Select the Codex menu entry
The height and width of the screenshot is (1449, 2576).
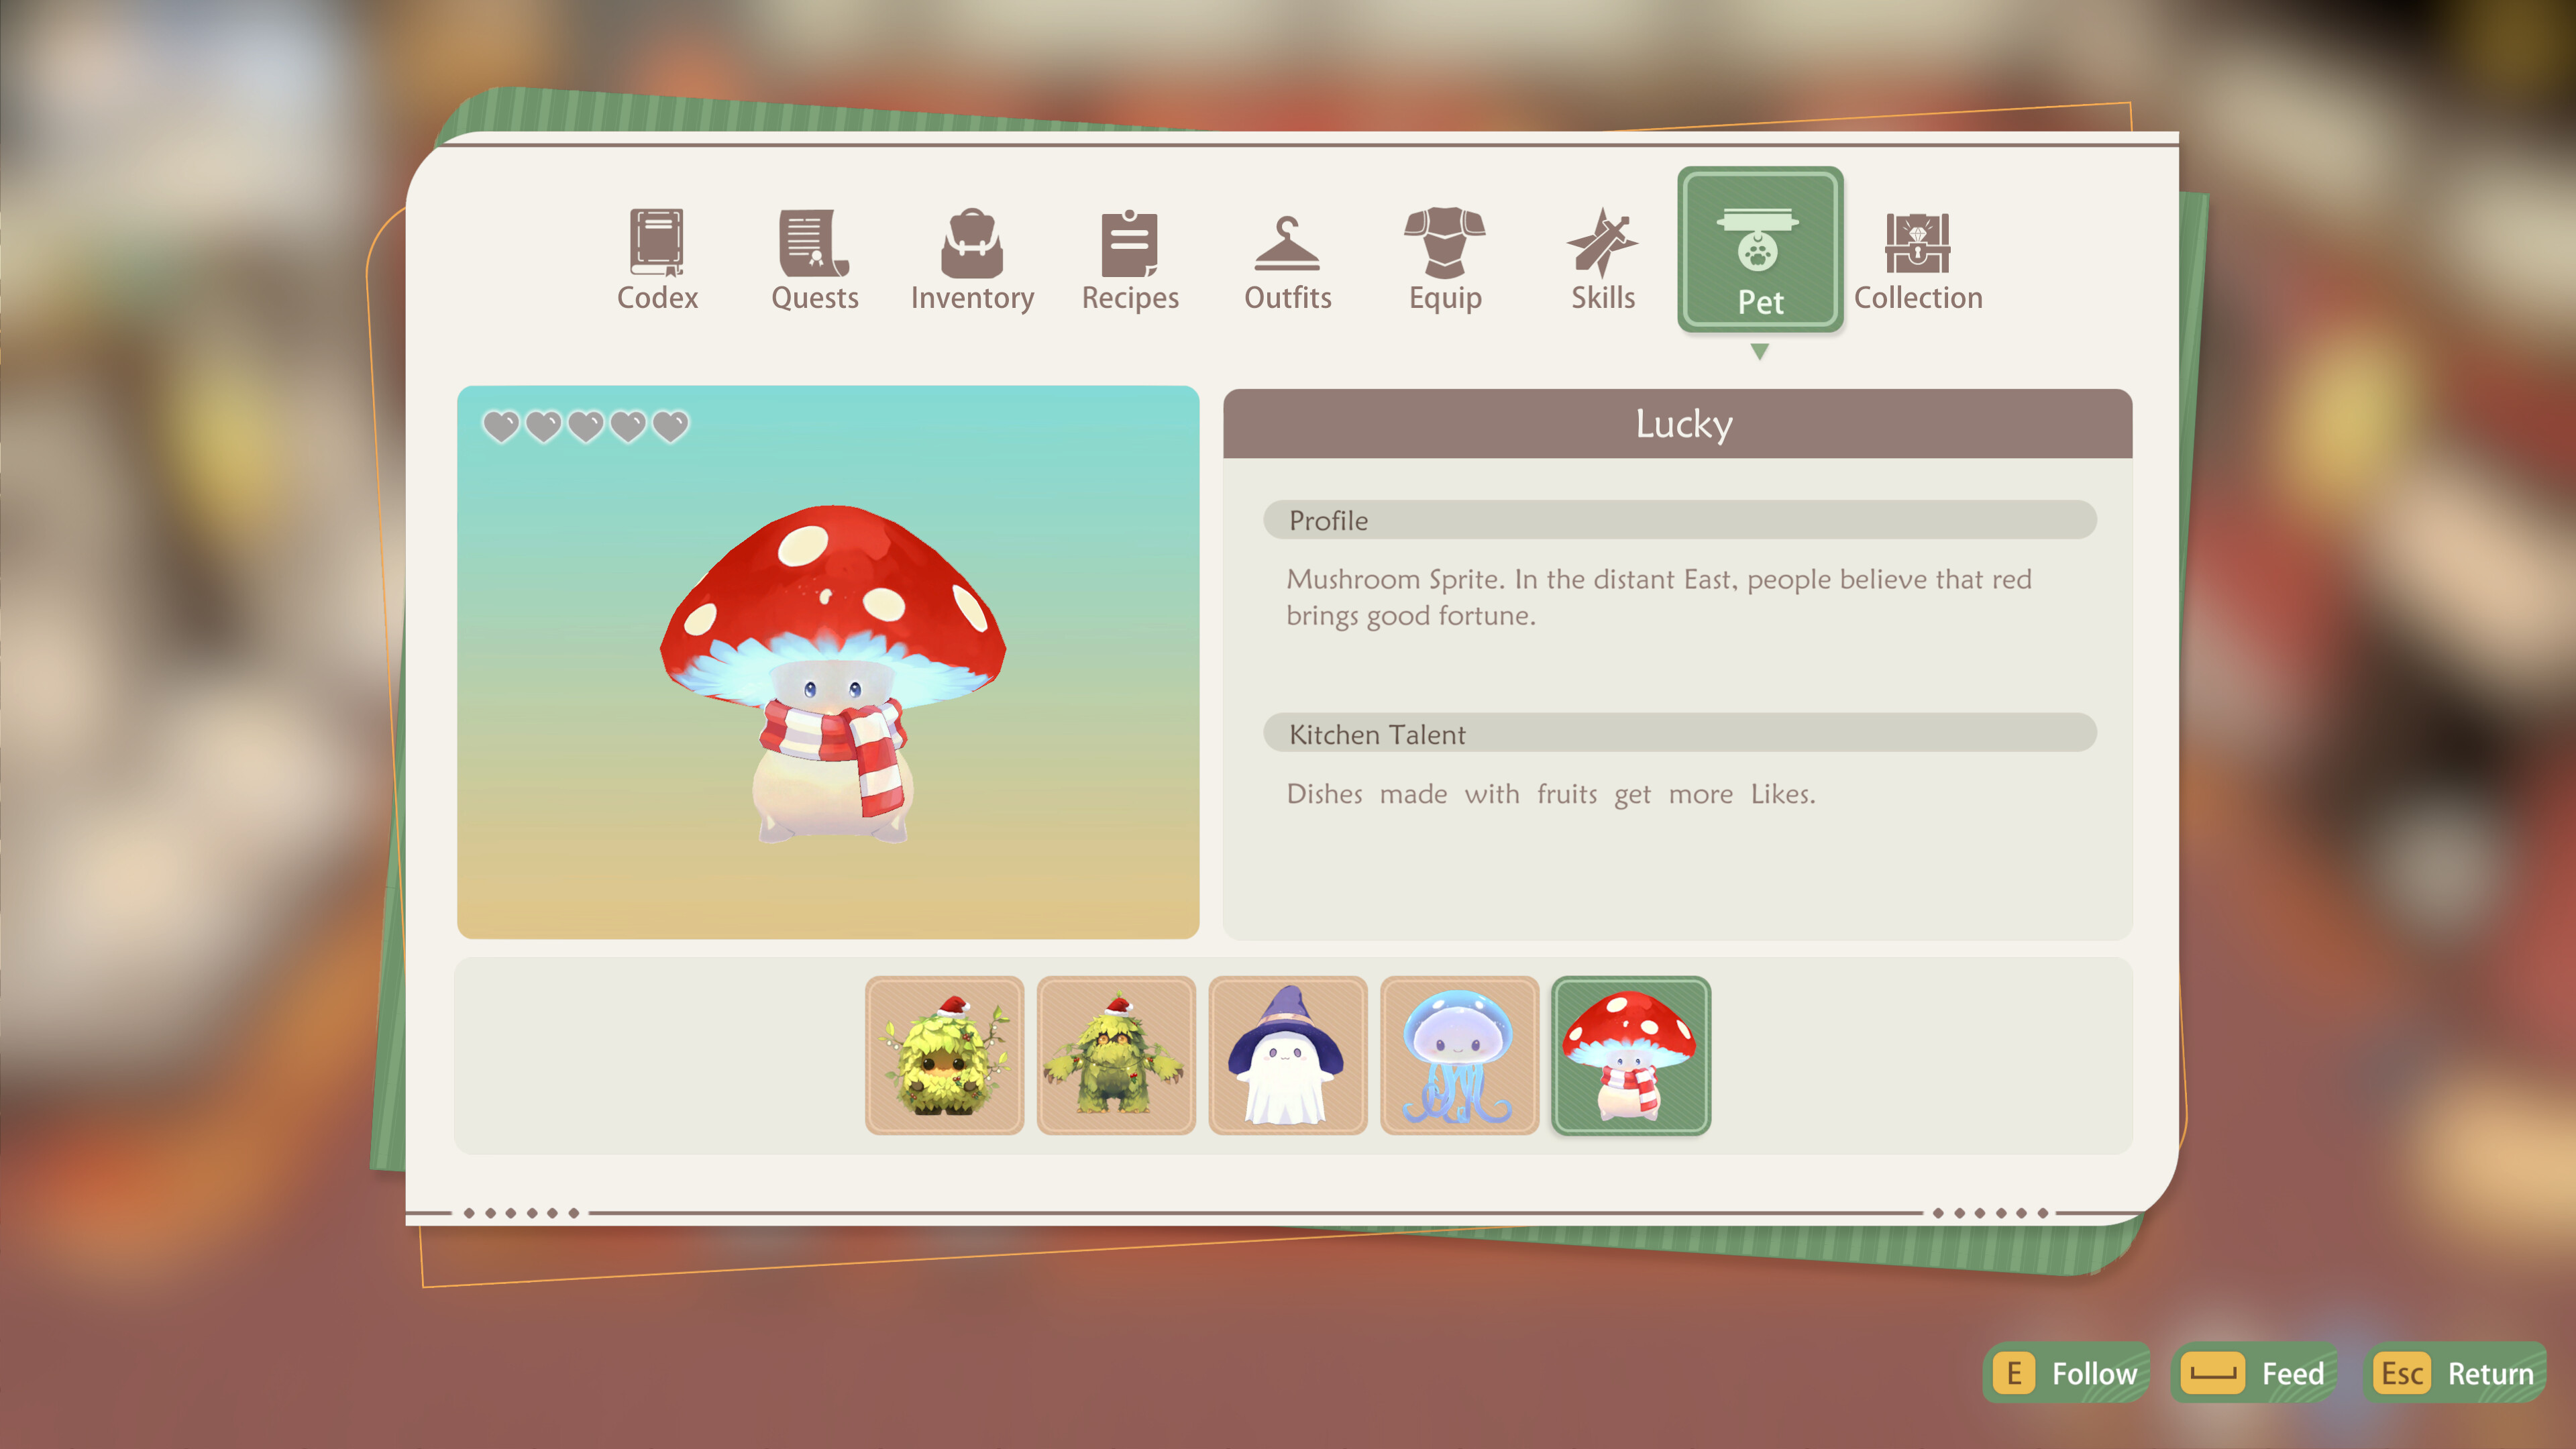(656, 260)
